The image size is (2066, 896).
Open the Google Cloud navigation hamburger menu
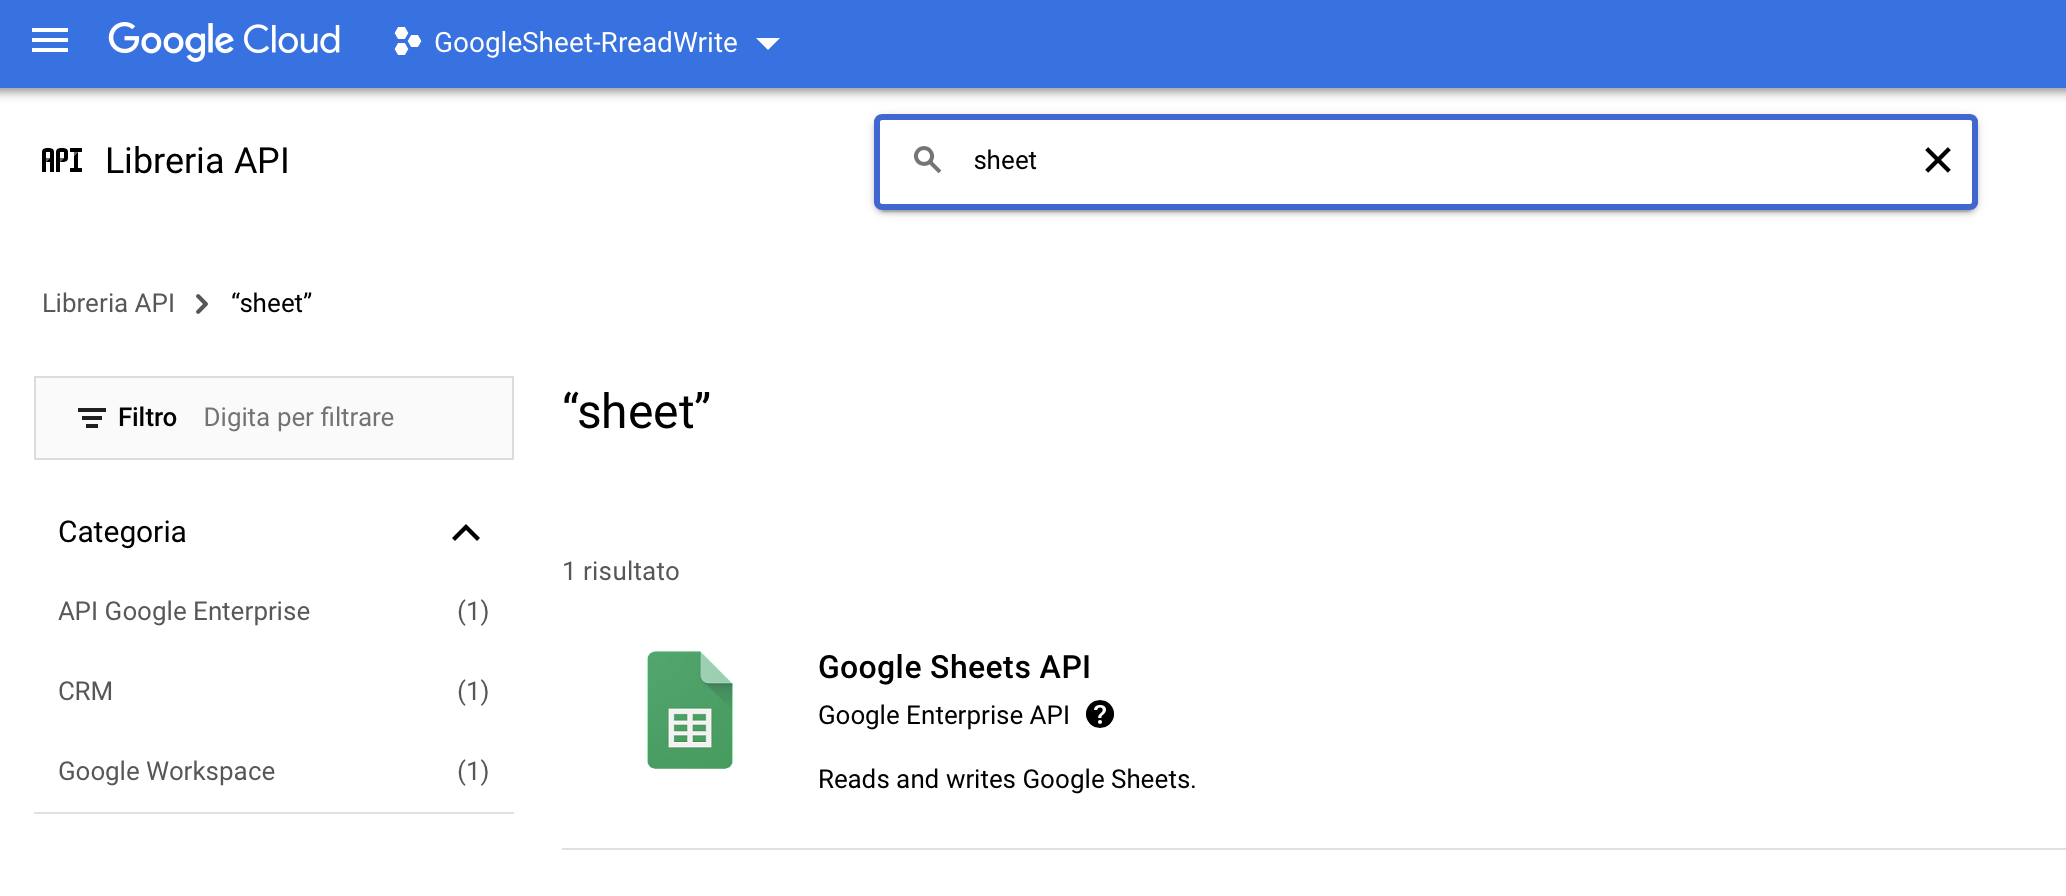(x=49, y=42)
